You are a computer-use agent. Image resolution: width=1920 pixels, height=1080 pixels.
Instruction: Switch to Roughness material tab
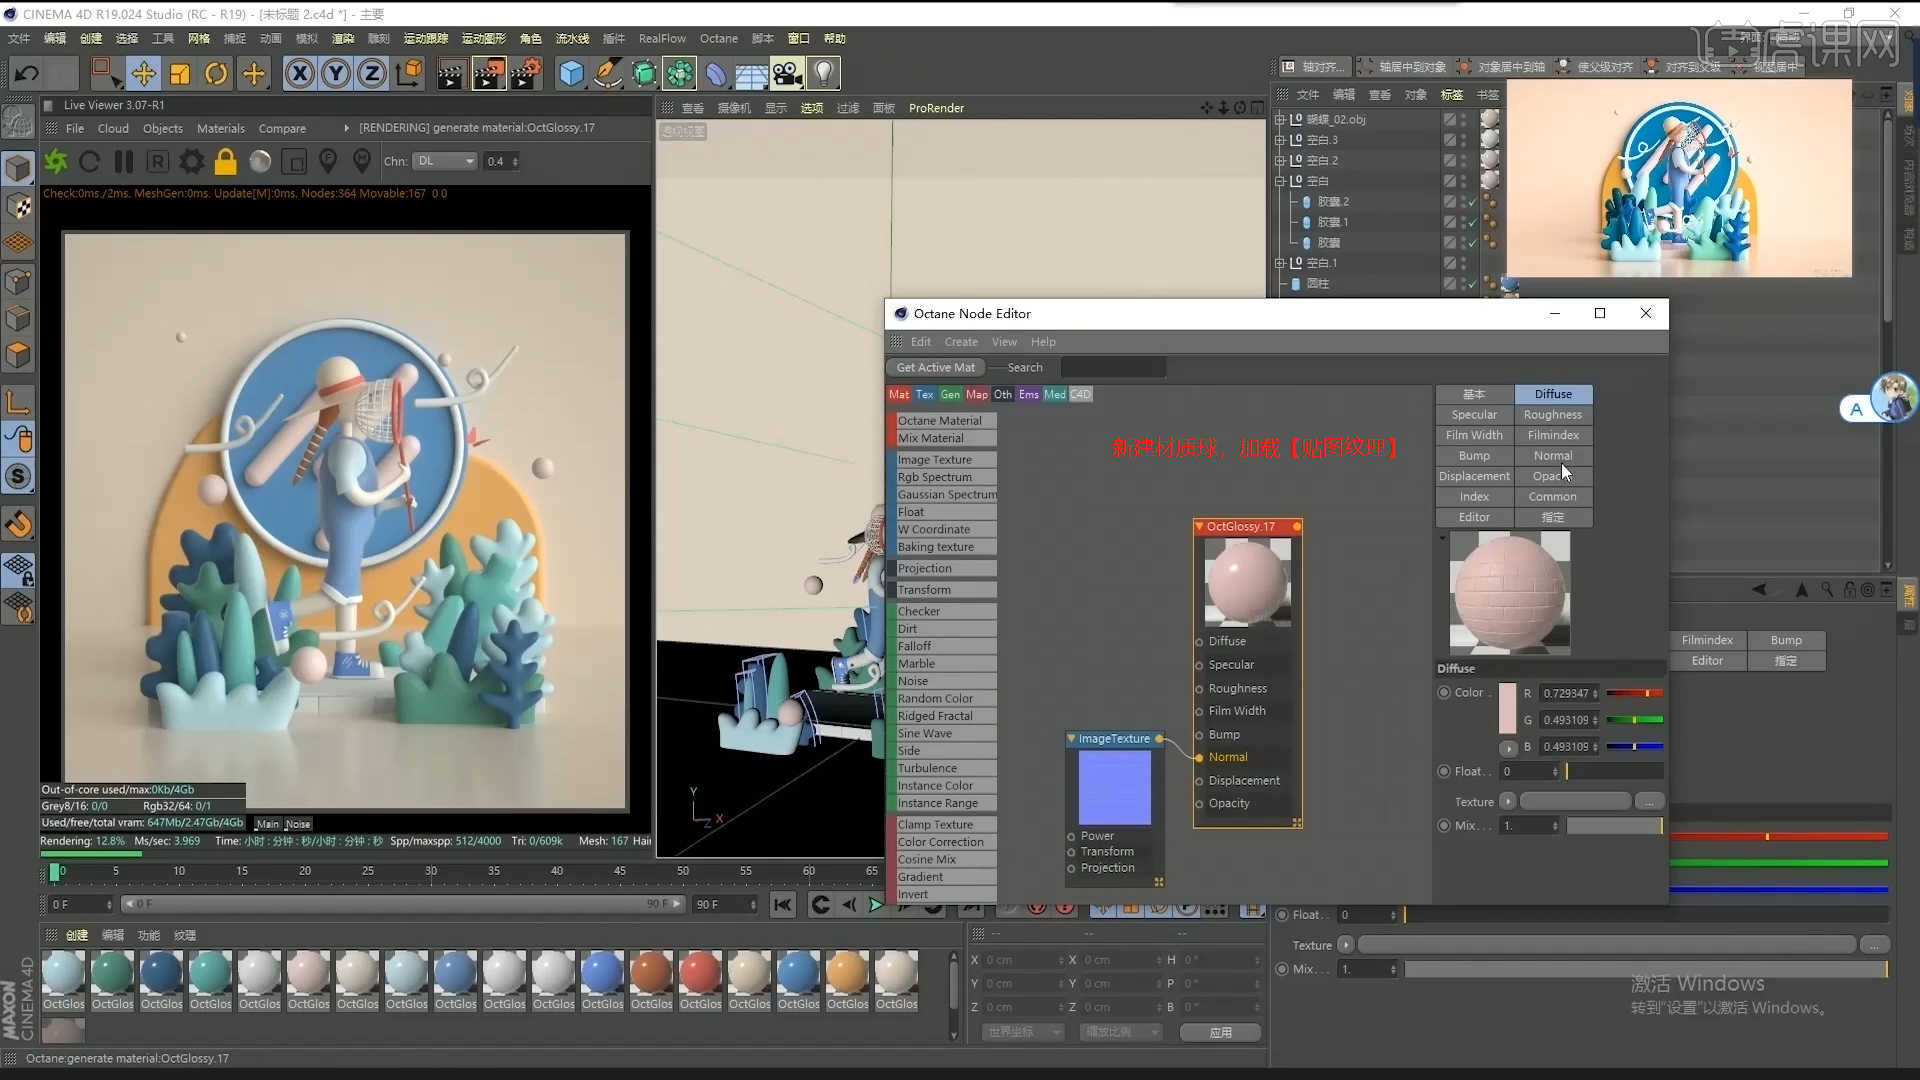(x=1553, y=415)
